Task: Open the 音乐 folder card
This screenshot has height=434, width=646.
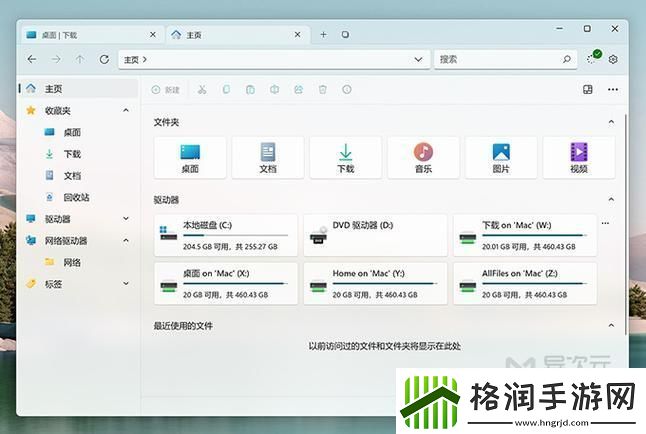Action: click(424, 158)
